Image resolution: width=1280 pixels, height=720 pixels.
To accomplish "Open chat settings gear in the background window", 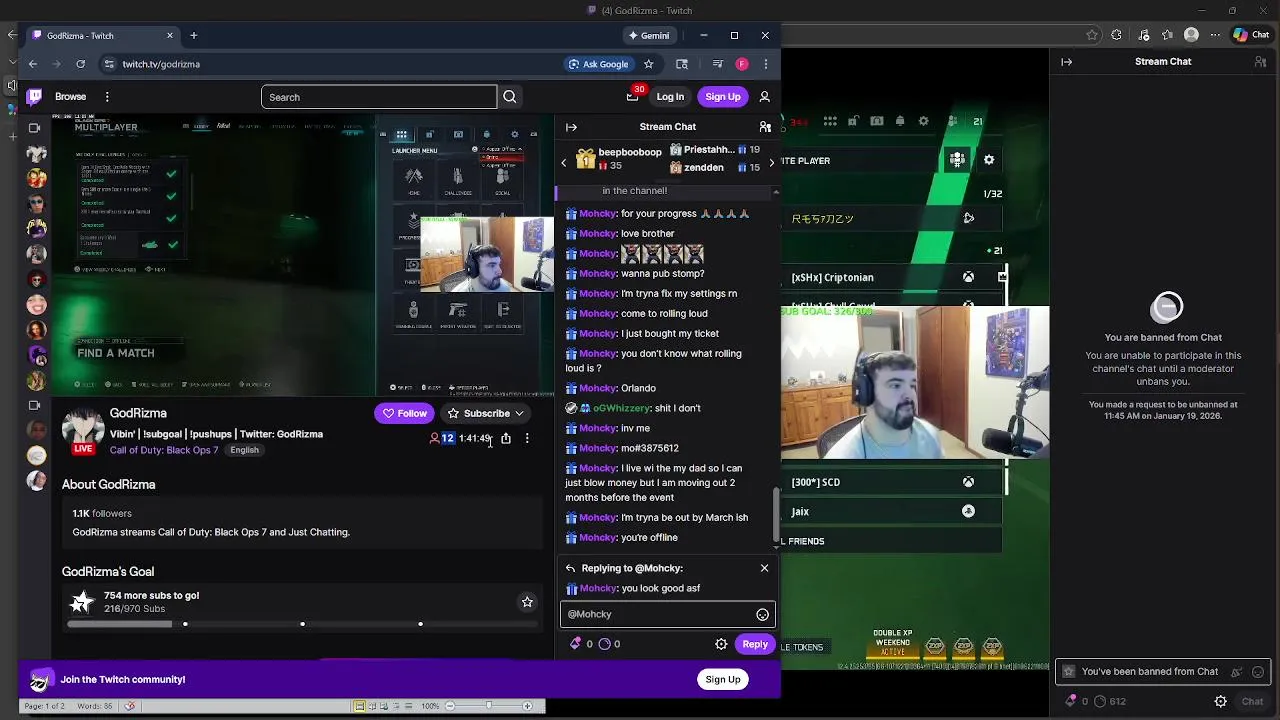I will [1220, 701].
